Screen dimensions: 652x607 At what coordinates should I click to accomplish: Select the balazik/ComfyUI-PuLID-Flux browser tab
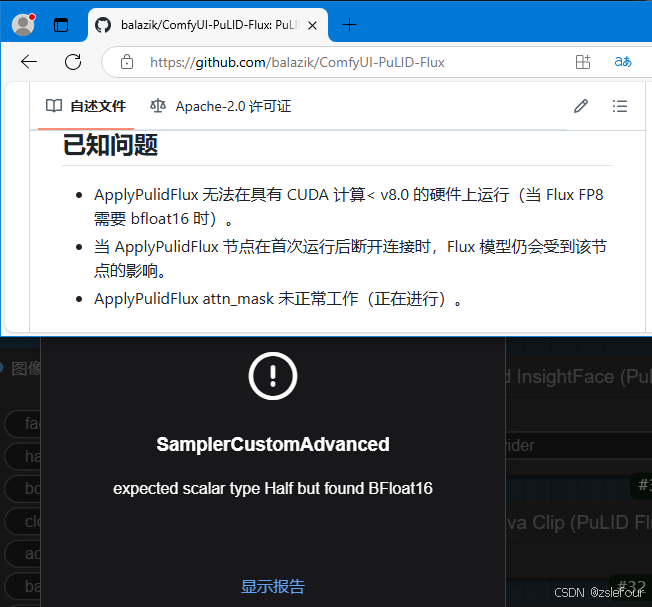pyautogui.click(x=208, y=25)
